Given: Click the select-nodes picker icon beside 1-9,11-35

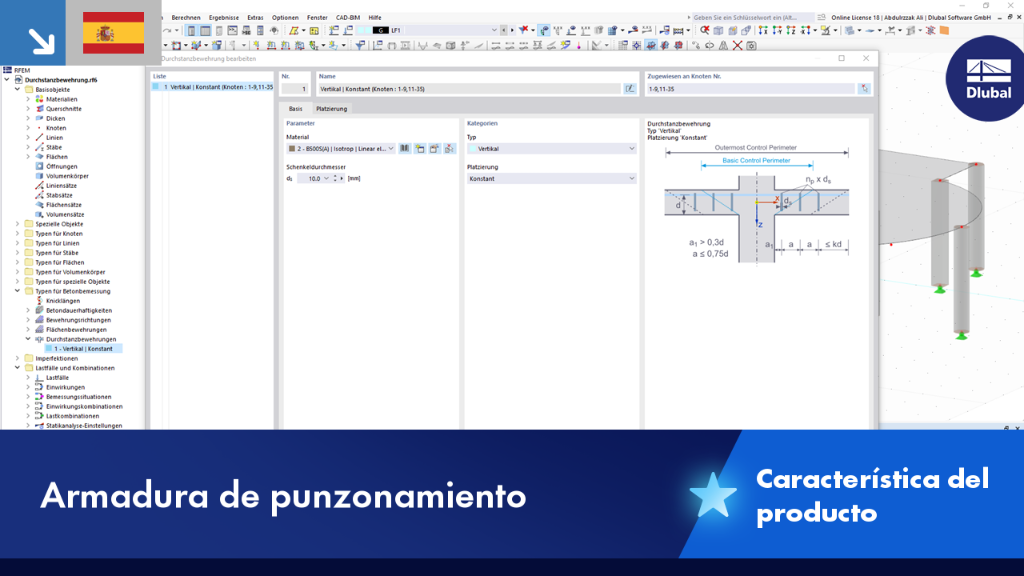Looking at the screenshot, I should coord(864,89).
